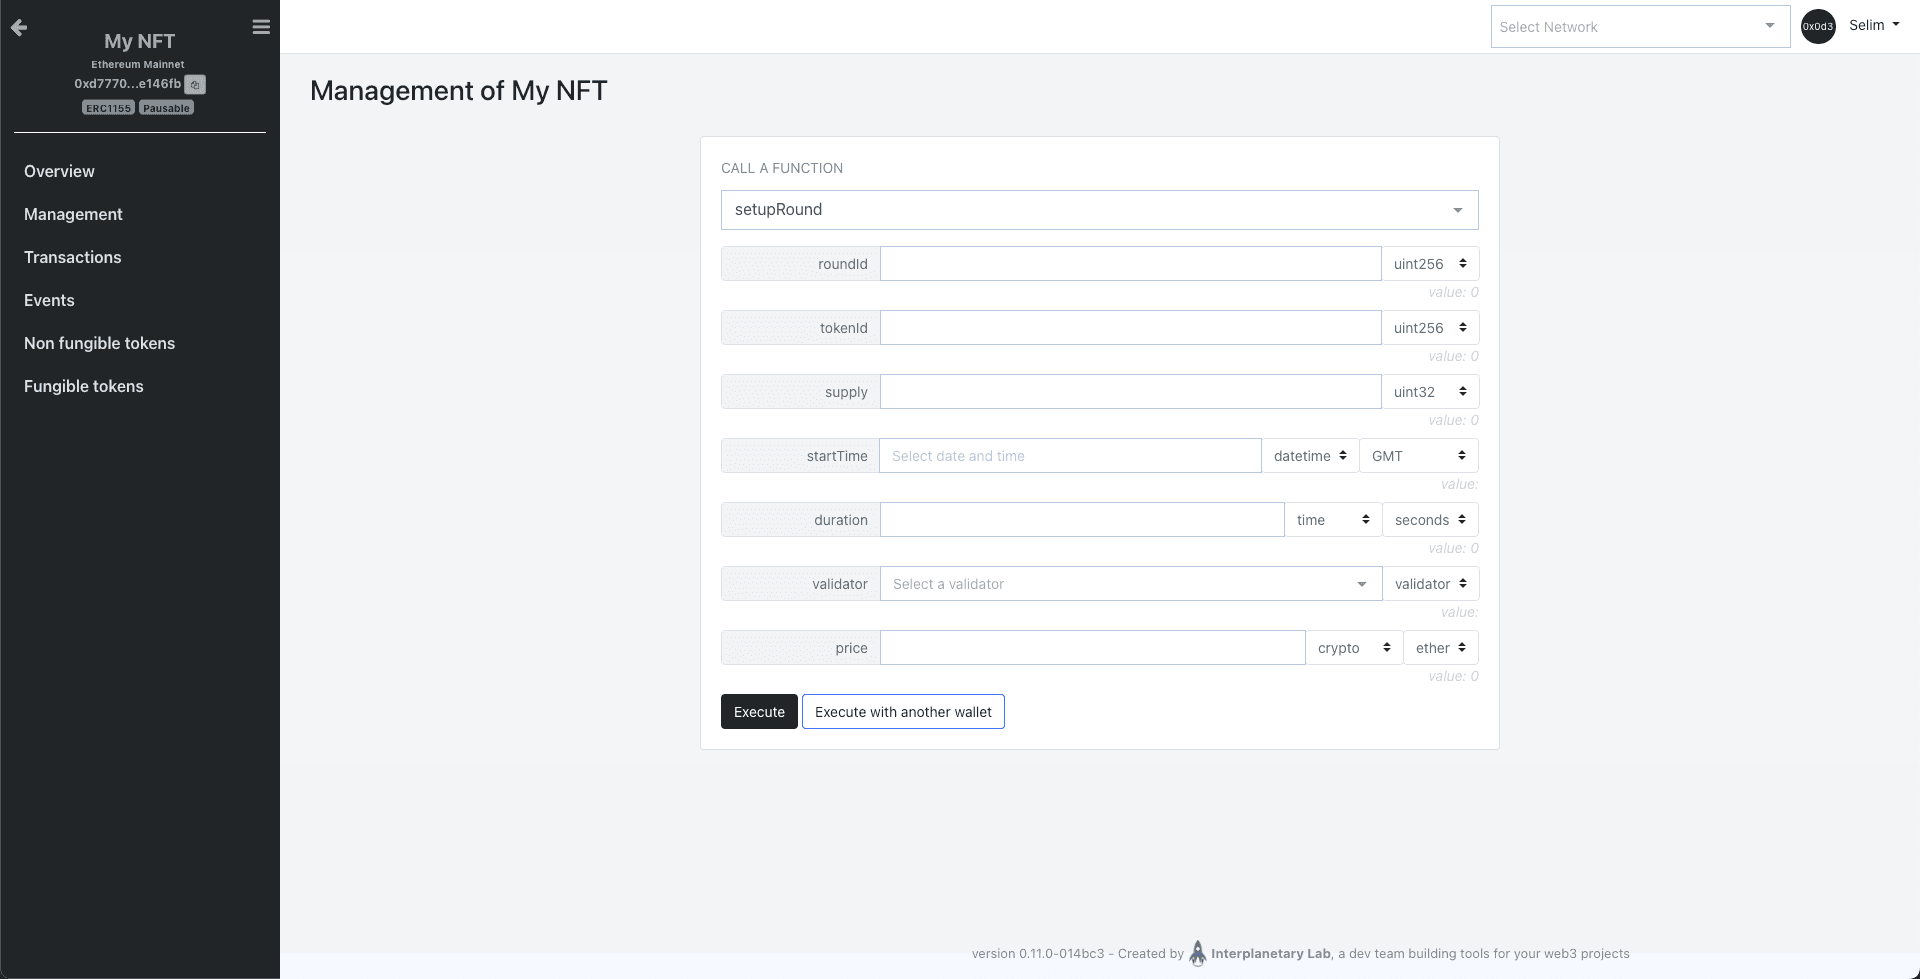Open Non fungible tokens page
The height and width of the screenshot is (979, 1920).
(x=99, y=343)
